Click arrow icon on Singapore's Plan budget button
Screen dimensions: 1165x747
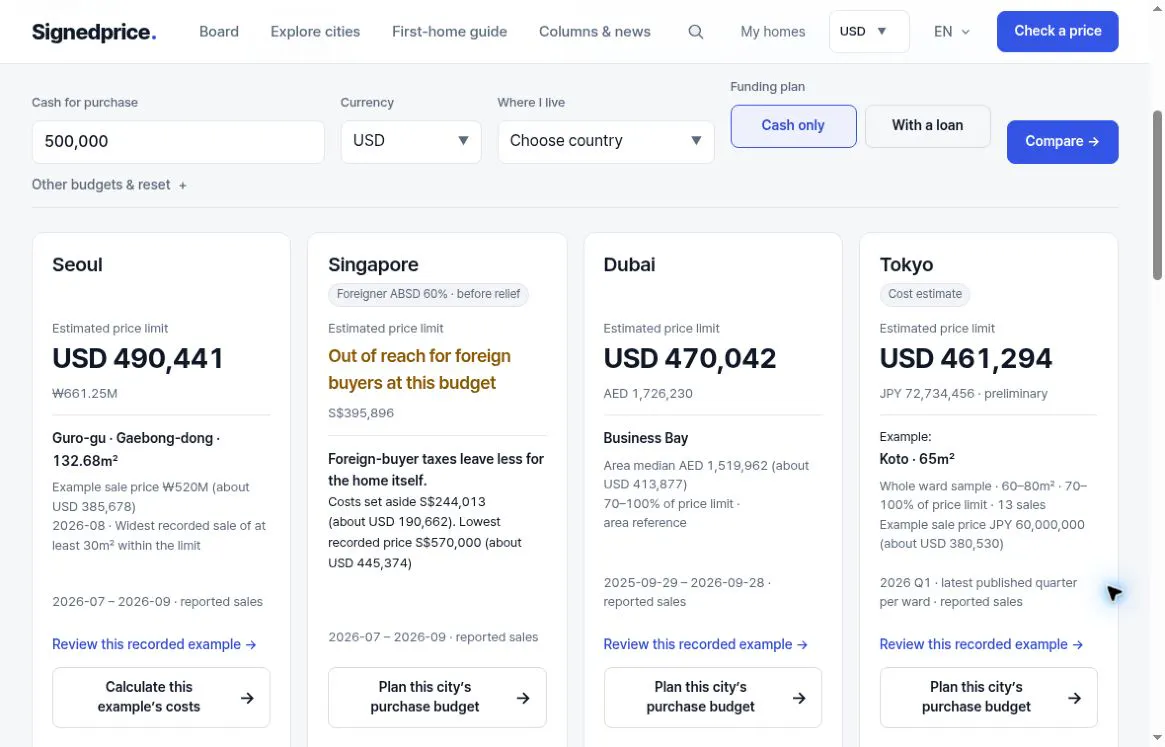point(523,698)
